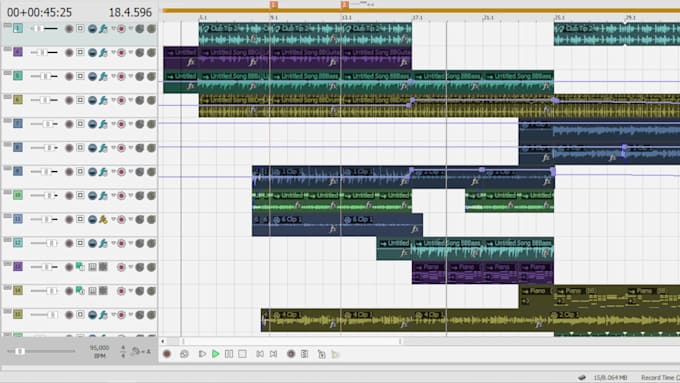
Task: Jump to the end of the project
Action: coord(273,354)
